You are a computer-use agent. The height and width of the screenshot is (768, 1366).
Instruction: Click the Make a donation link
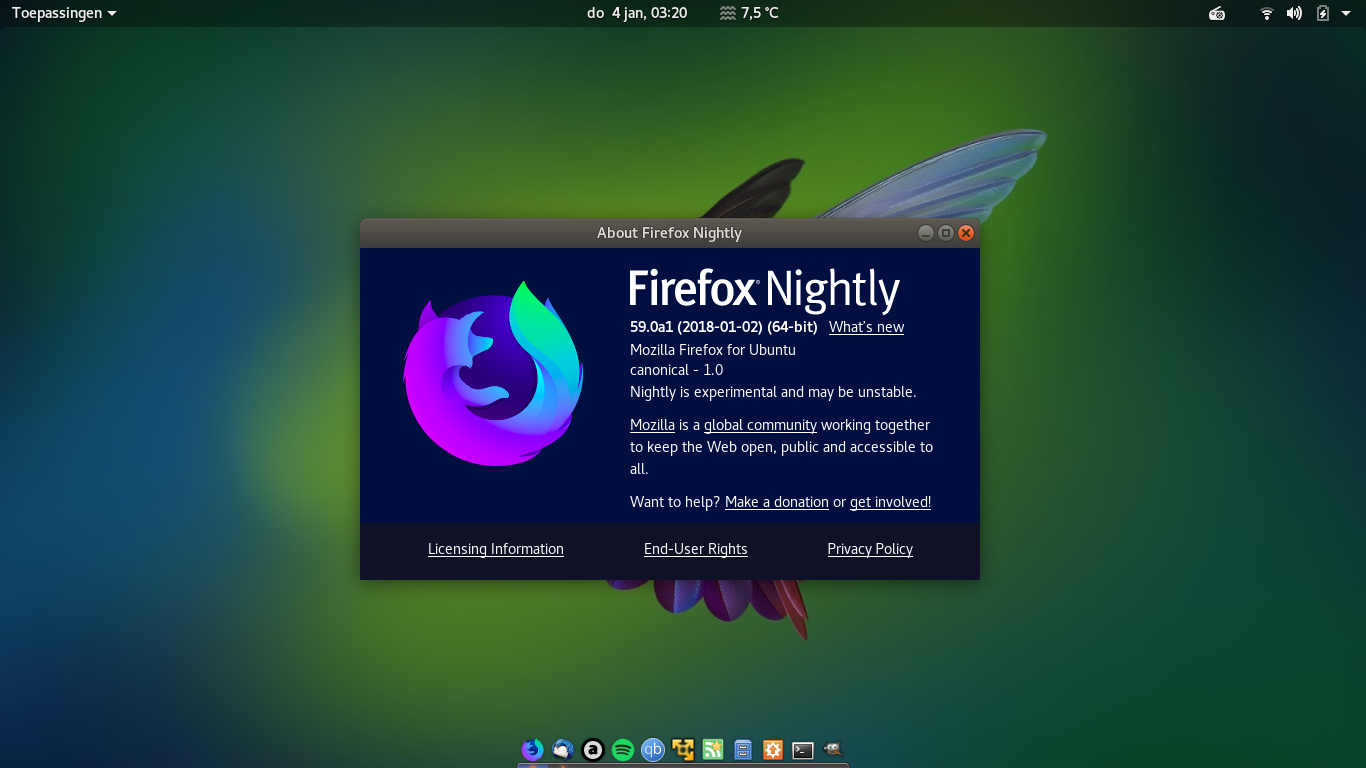pos(777,502)
